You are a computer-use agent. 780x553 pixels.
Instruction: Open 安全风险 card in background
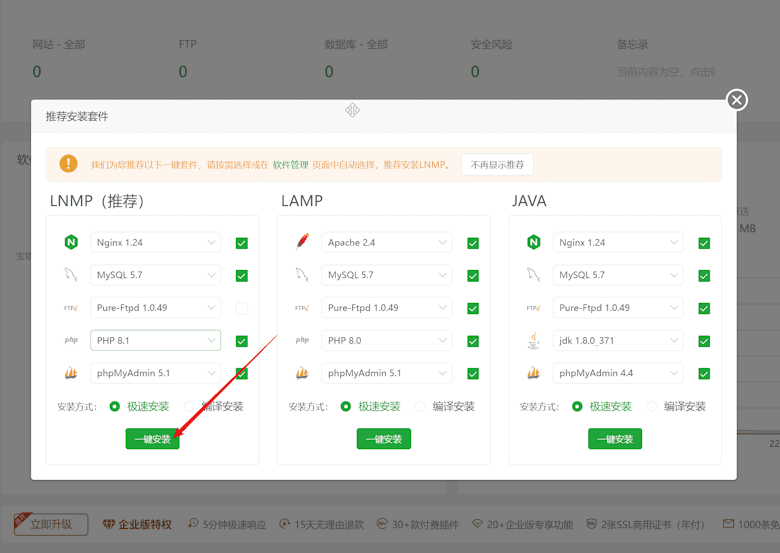coord(519,60)
